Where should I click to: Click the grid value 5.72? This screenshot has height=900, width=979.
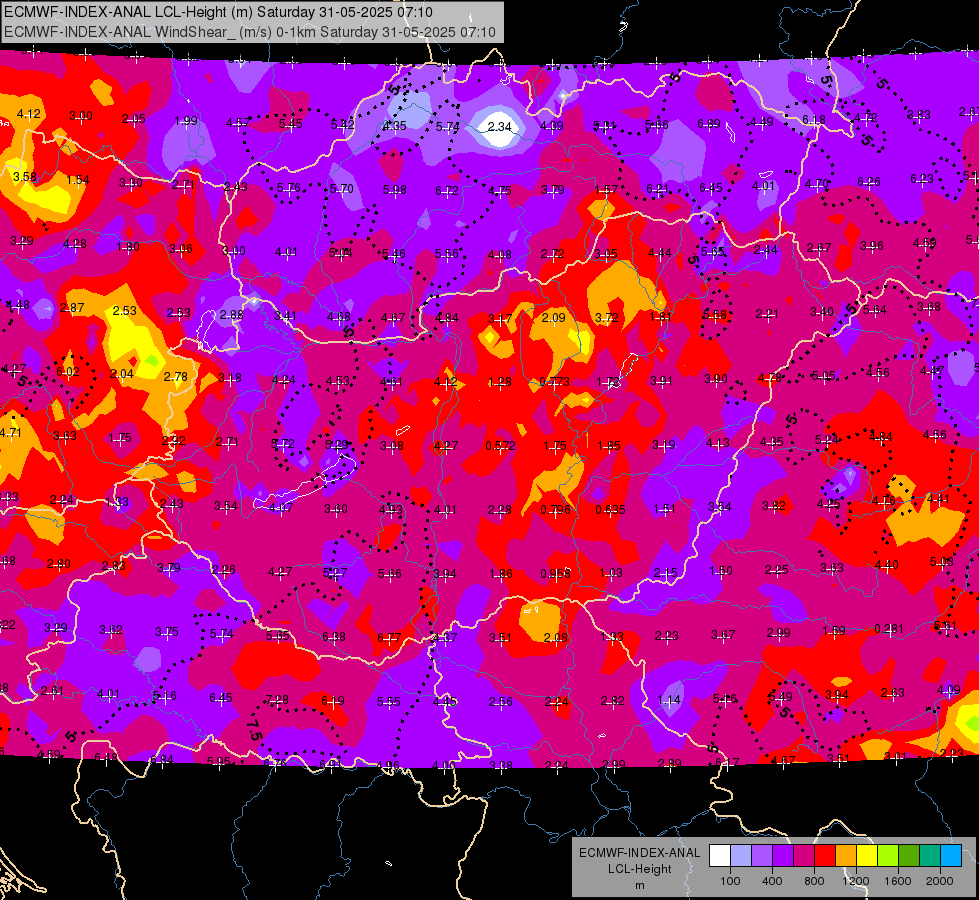(x=283, y=443)
